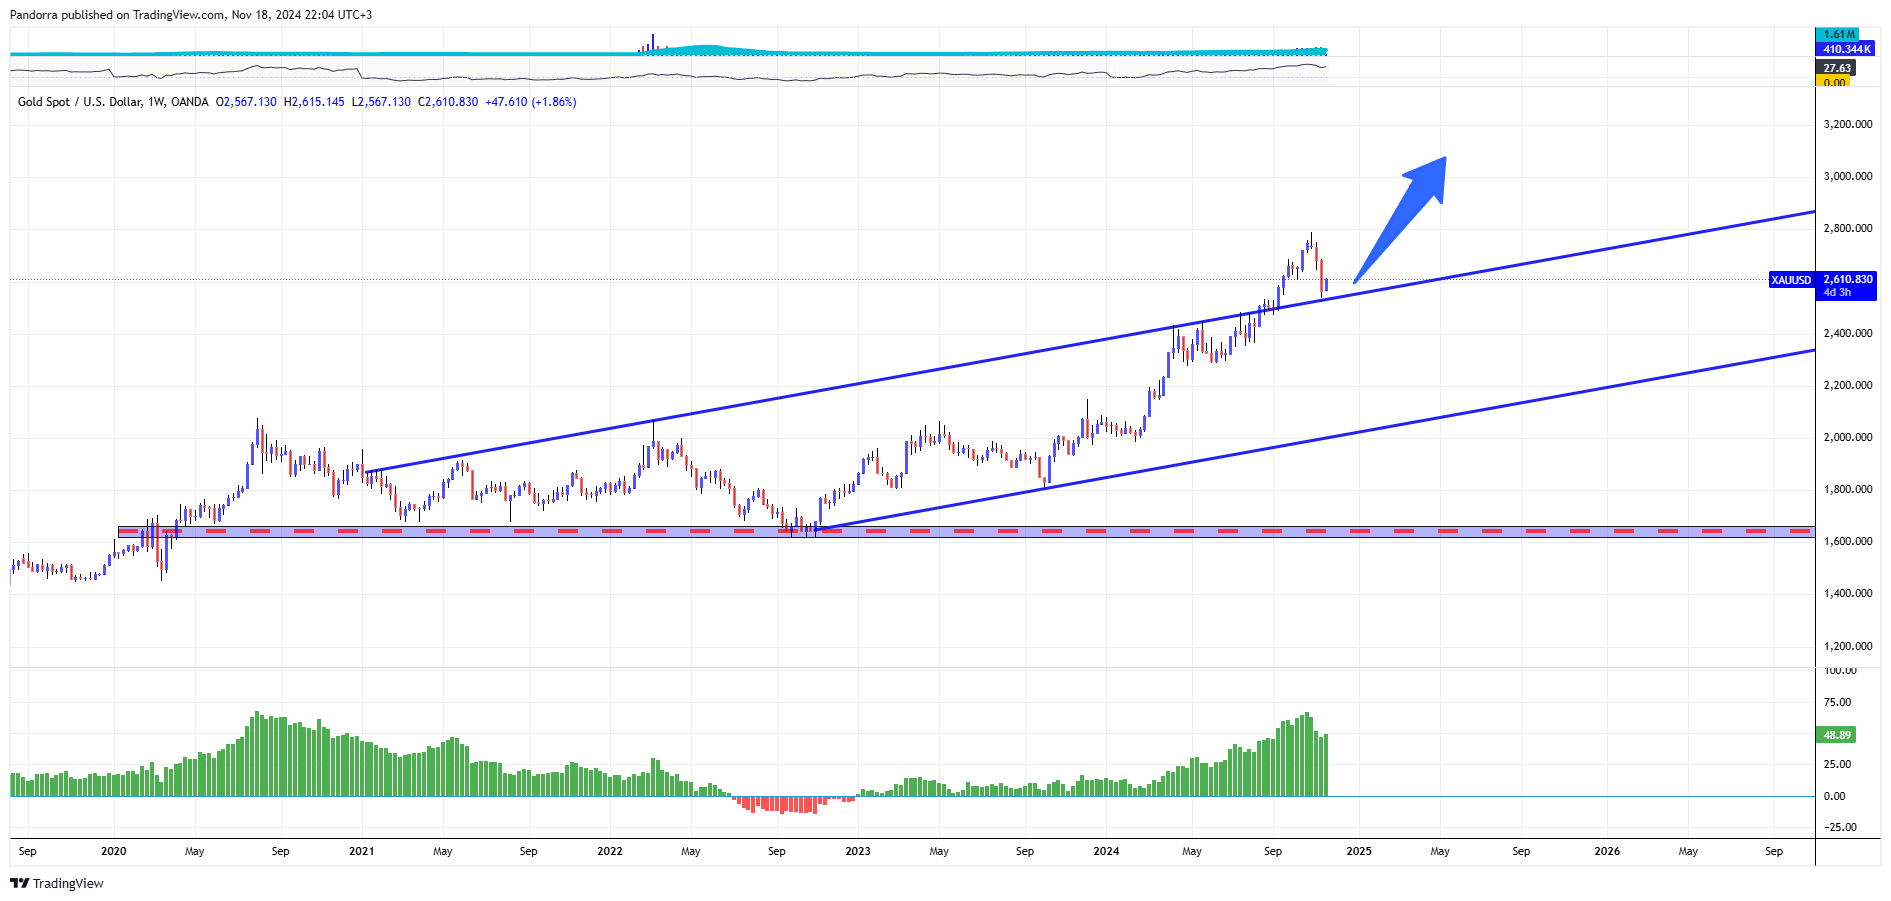The height and width of the screenshot is (901, 1891).
Task: Click the 3,200.000 price axis label
Action: pos(1848,125)
